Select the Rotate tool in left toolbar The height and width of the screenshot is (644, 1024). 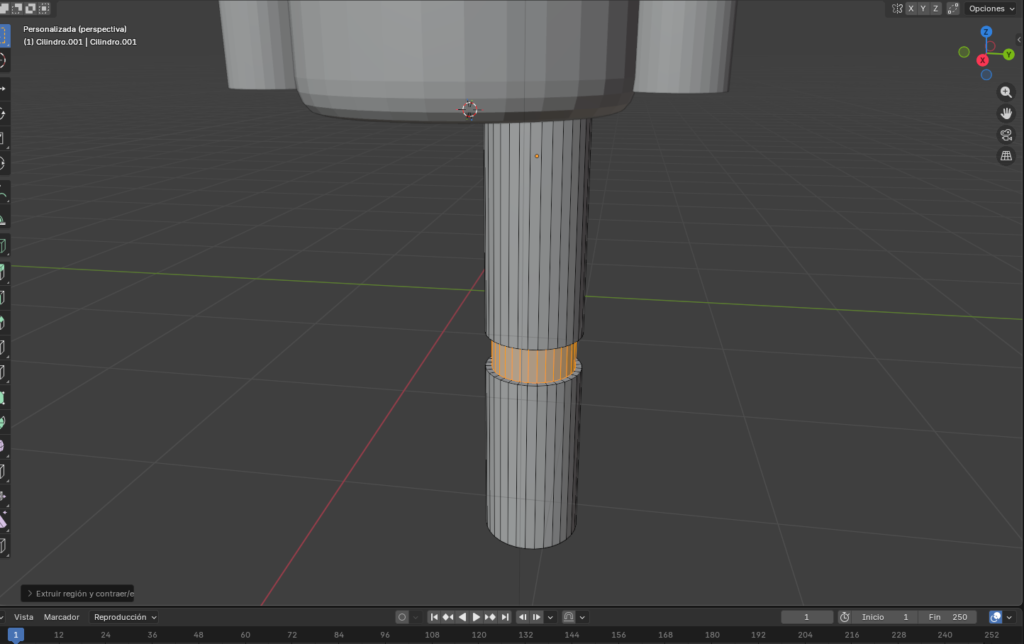[x=3, y=114]
